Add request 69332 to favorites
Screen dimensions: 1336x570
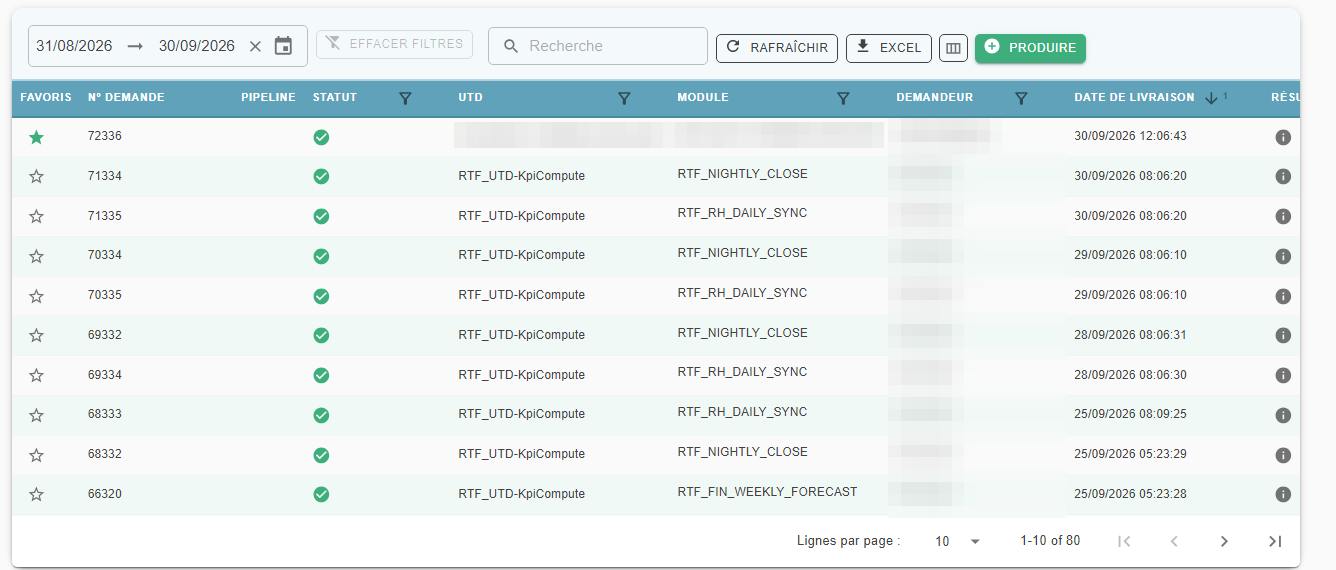pos(36,336)
